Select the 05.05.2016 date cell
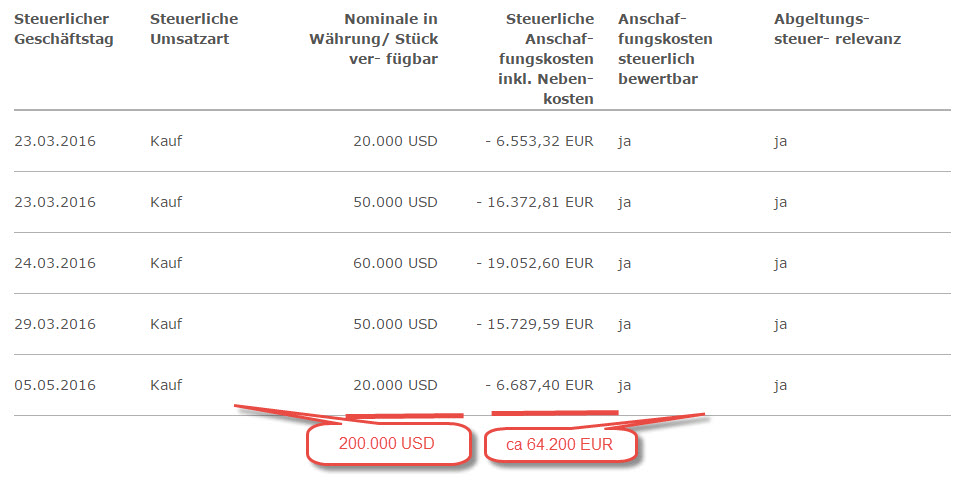The image size is (970, 480). click(x=55, y=385)
